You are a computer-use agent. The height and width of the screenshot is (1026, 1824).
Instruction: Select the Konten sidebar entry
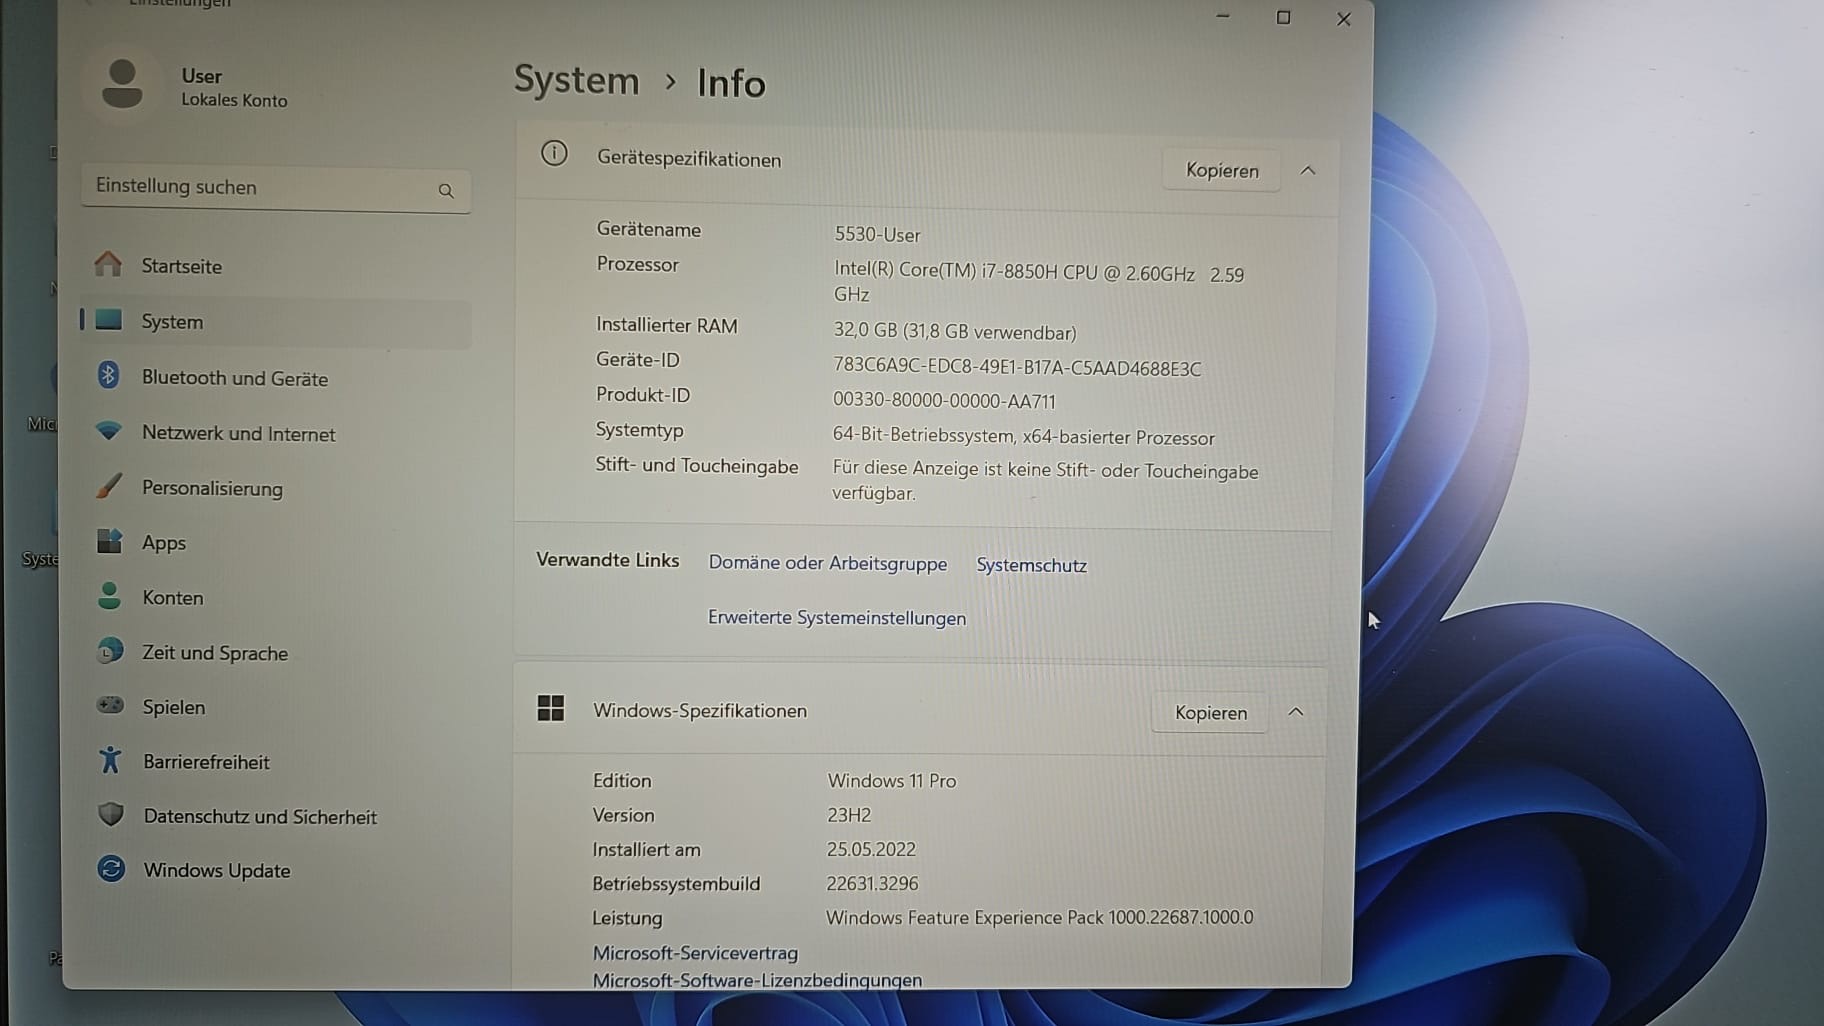276,598
